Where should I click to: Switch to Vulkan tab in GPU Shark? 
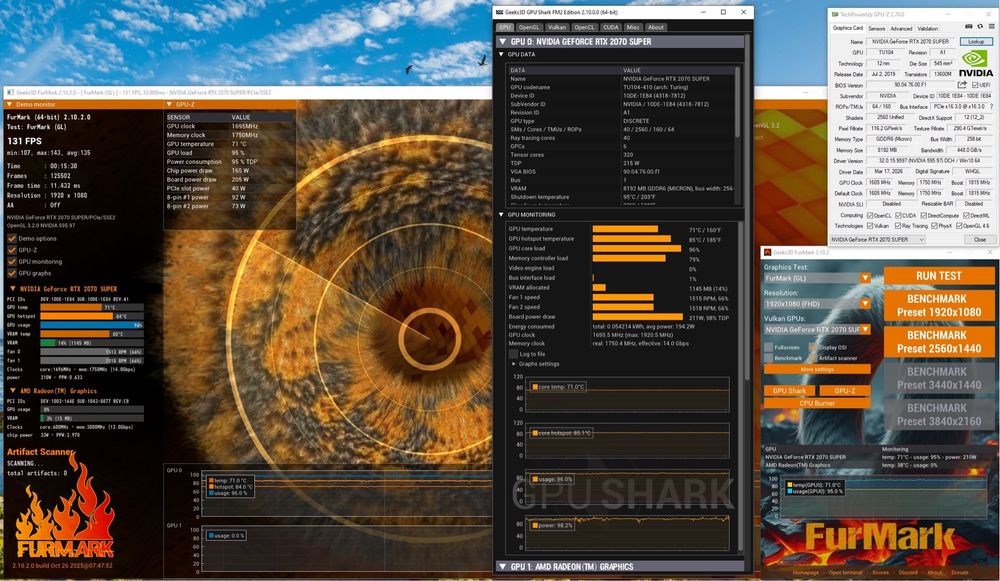coord(557,27)
